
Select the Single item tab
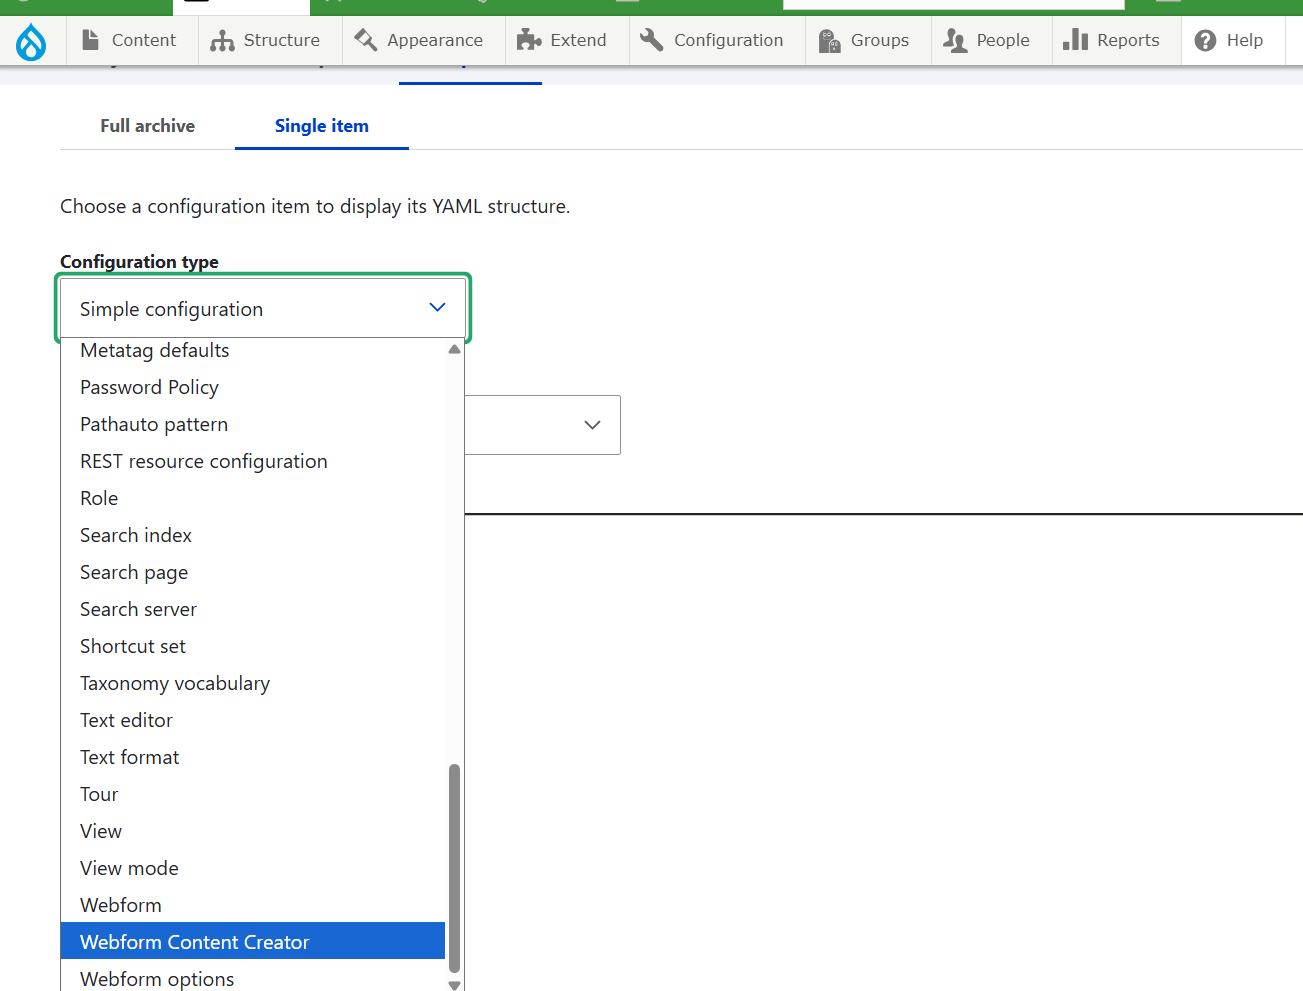[321, 126]
